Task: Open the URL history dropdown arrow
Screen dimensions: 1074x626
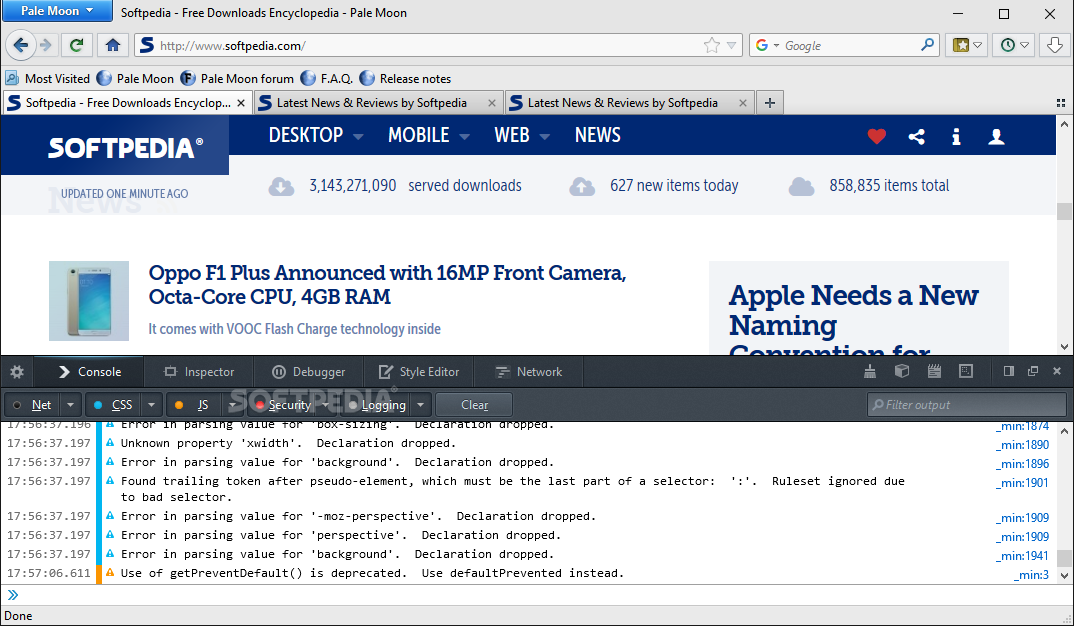Action: (732, 45)
